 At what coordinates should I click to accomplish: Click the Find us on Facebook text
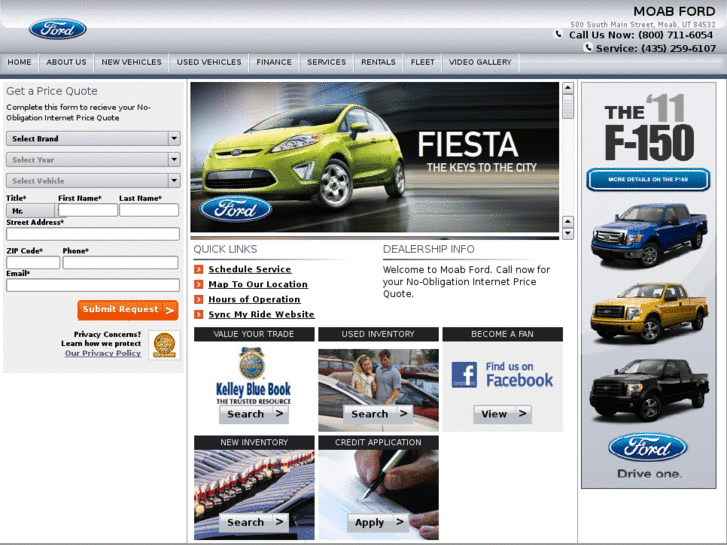(519, 375)
